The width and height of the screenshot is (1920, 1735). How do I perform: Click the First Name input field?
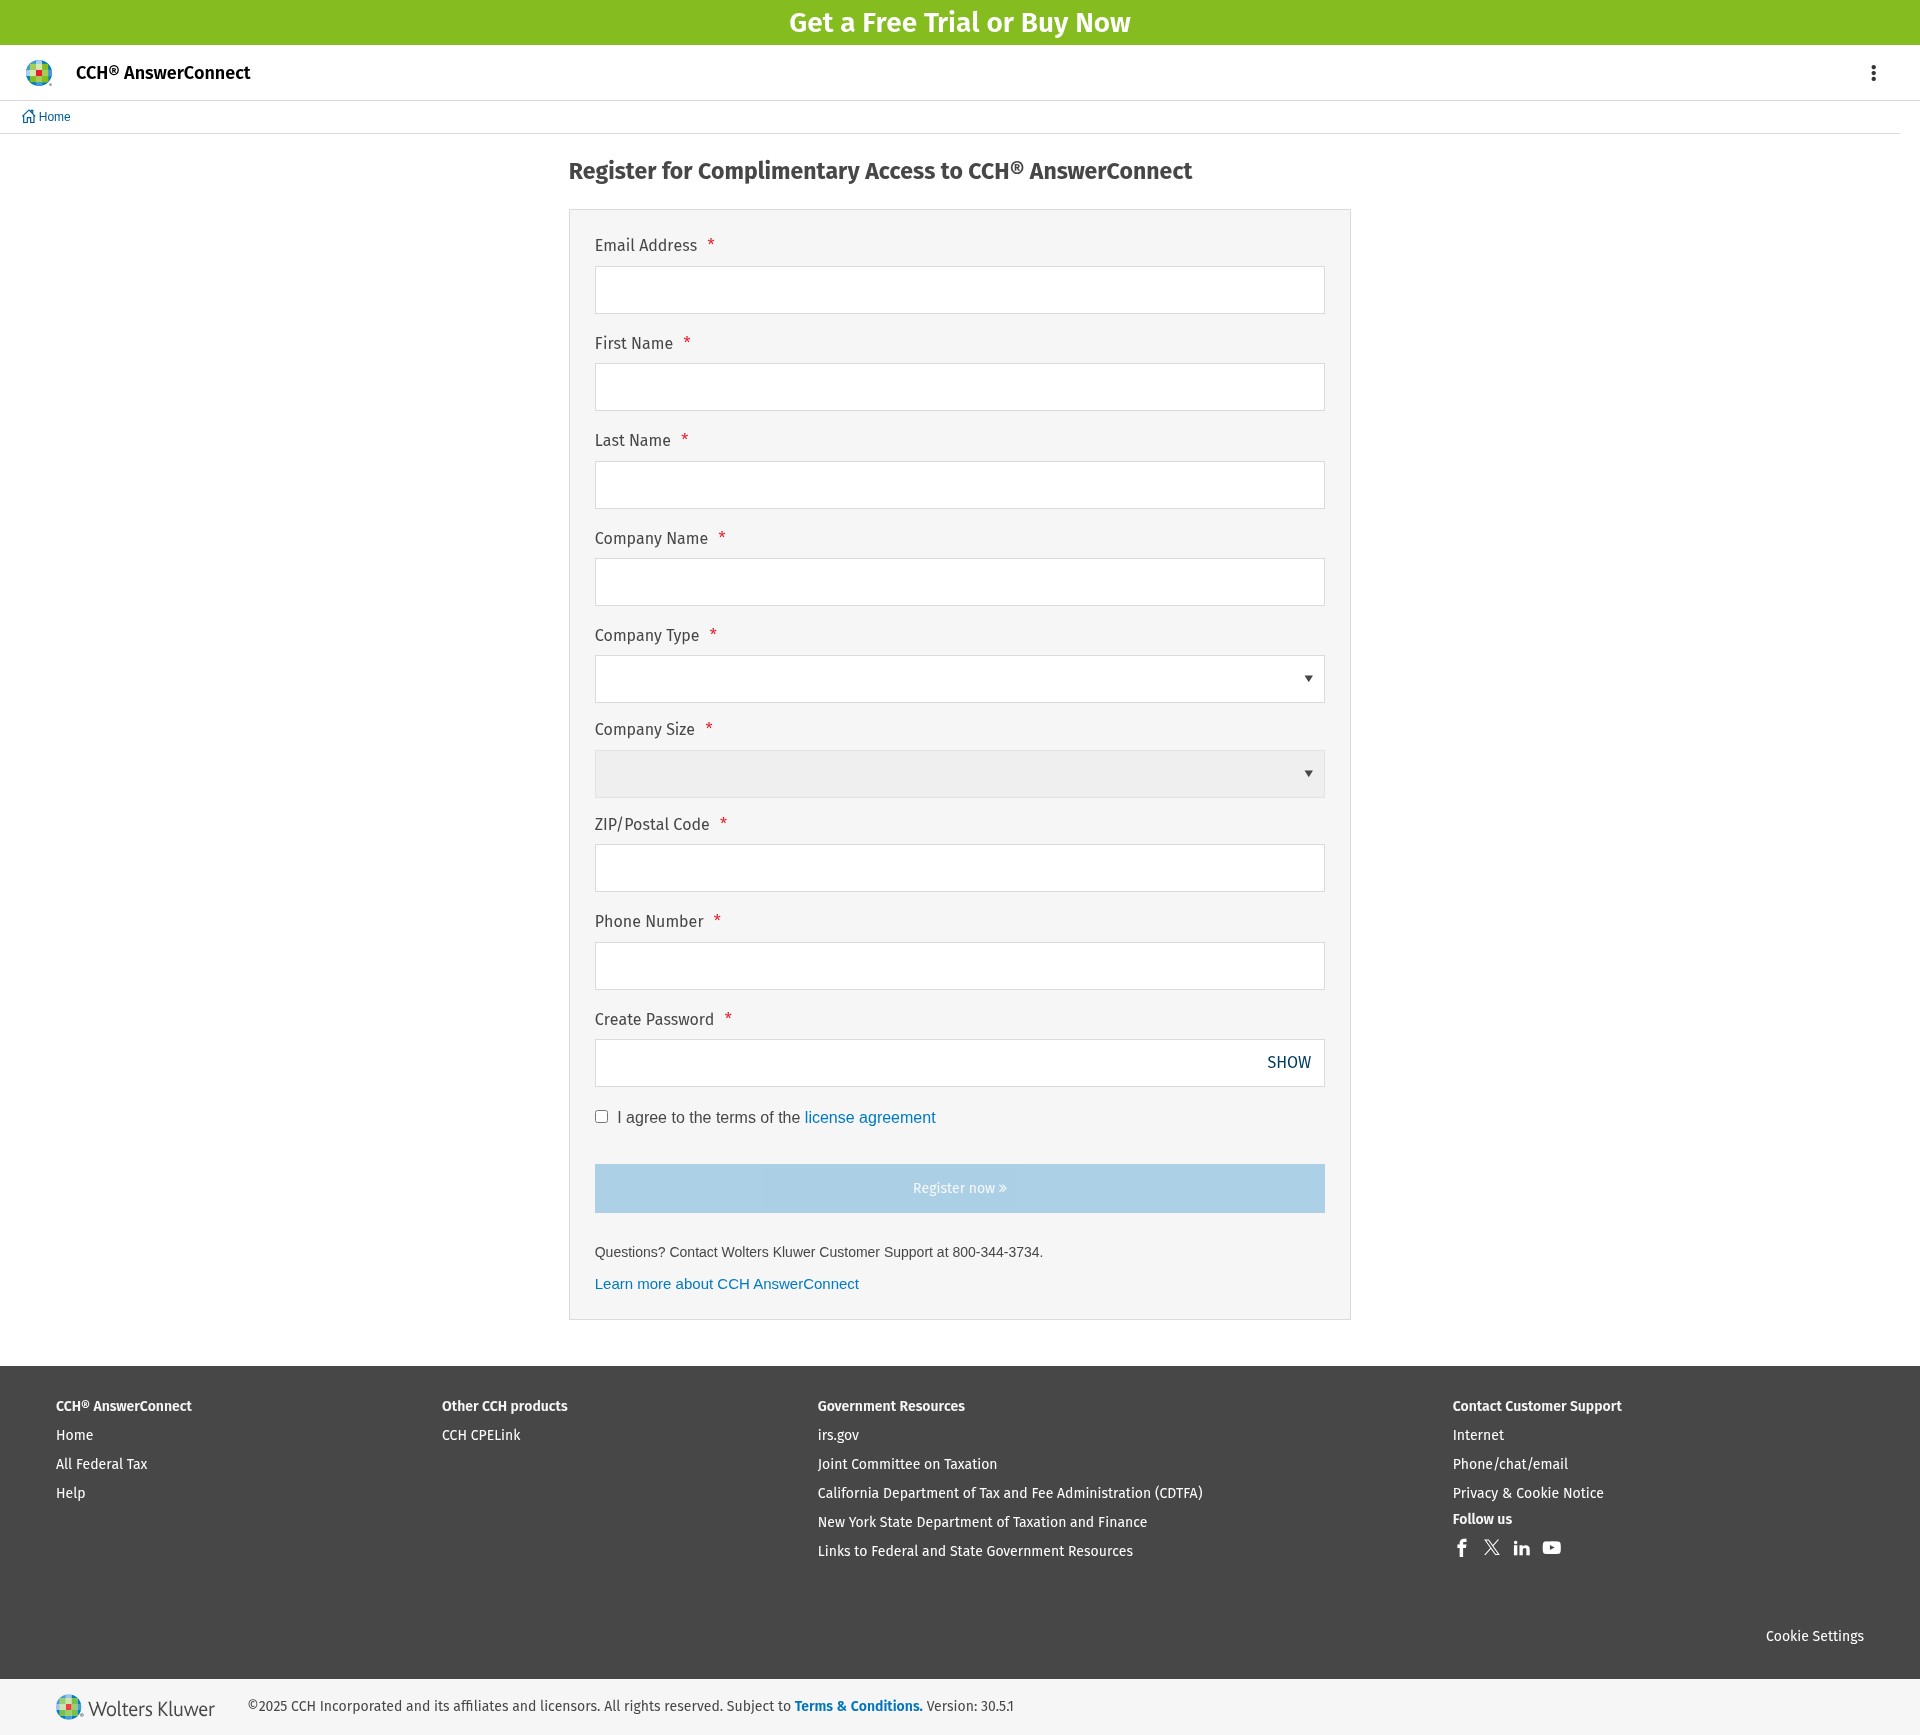pos(959,387)
